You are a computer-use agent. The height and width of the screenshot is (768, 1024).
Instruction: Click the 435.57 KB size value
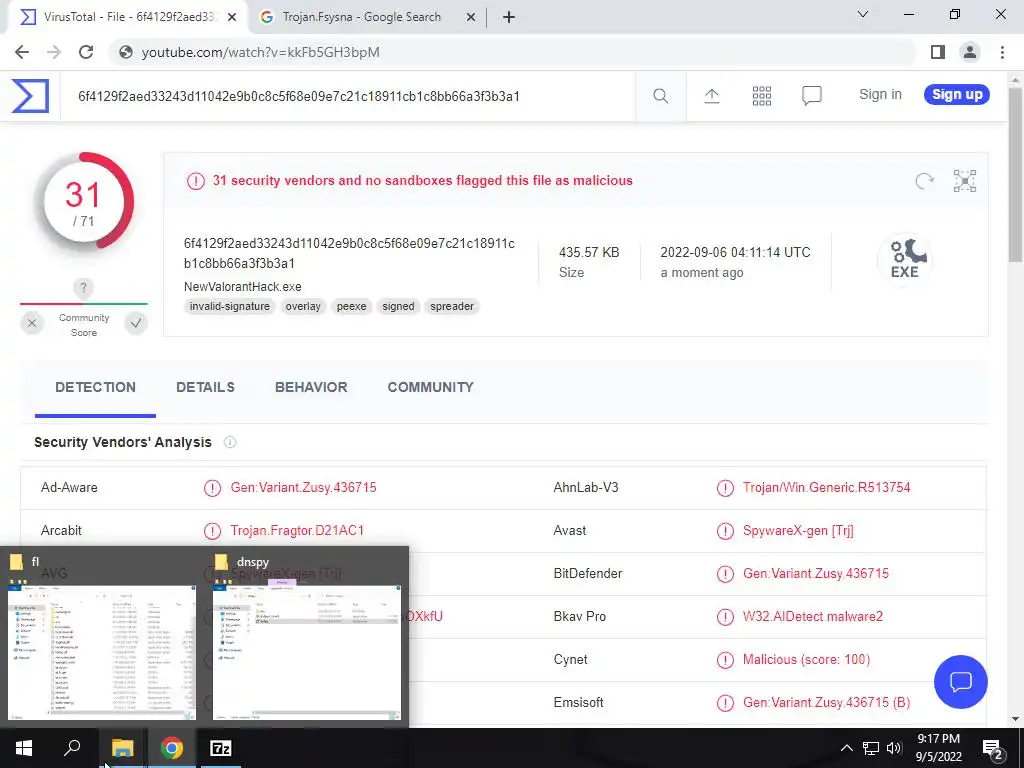click(x=589, y=253)
